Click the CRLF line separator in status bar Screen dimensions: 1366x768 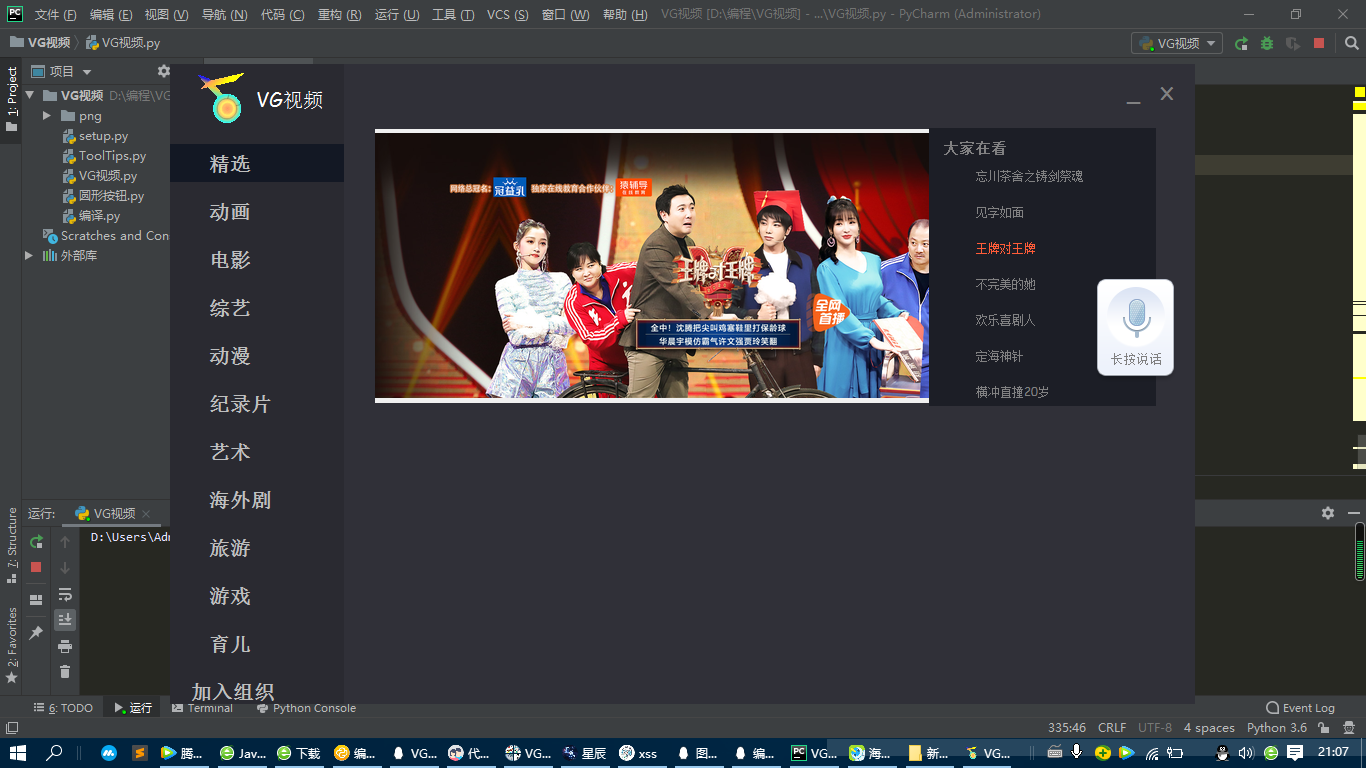pyautogui.click(x=1112, y=728)
